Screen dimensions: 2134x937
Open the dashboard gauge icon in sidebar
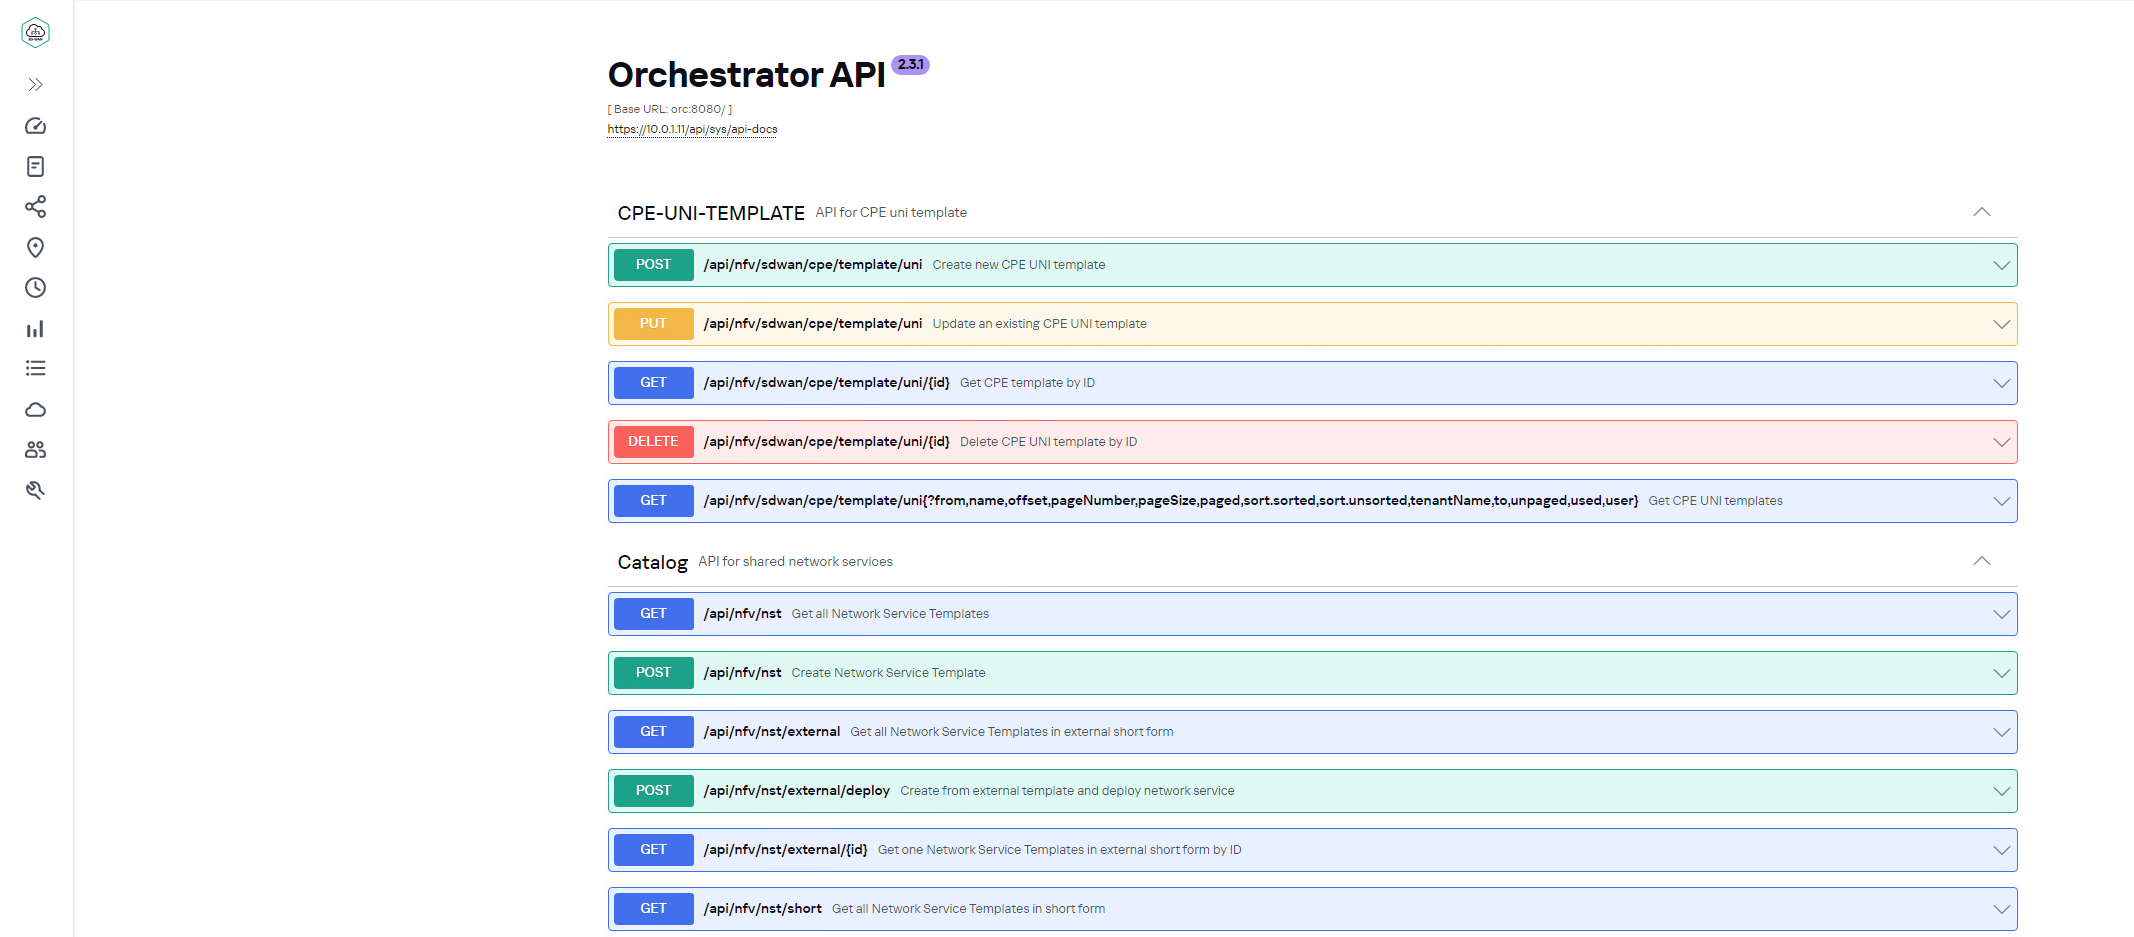tap(36, 126)
